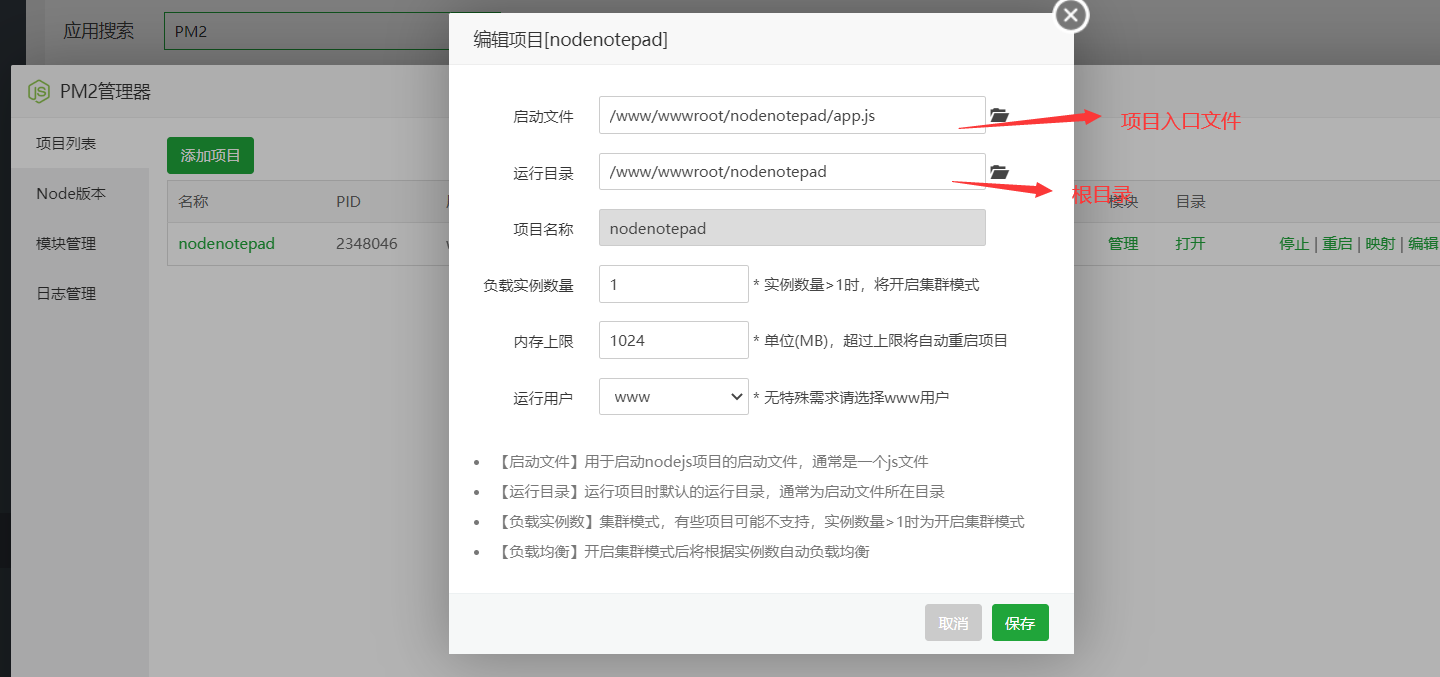The height and width of the screenshot is (677, 1440).
Task: Click the greyed 项目名称 field
Action: click(791, 228)
